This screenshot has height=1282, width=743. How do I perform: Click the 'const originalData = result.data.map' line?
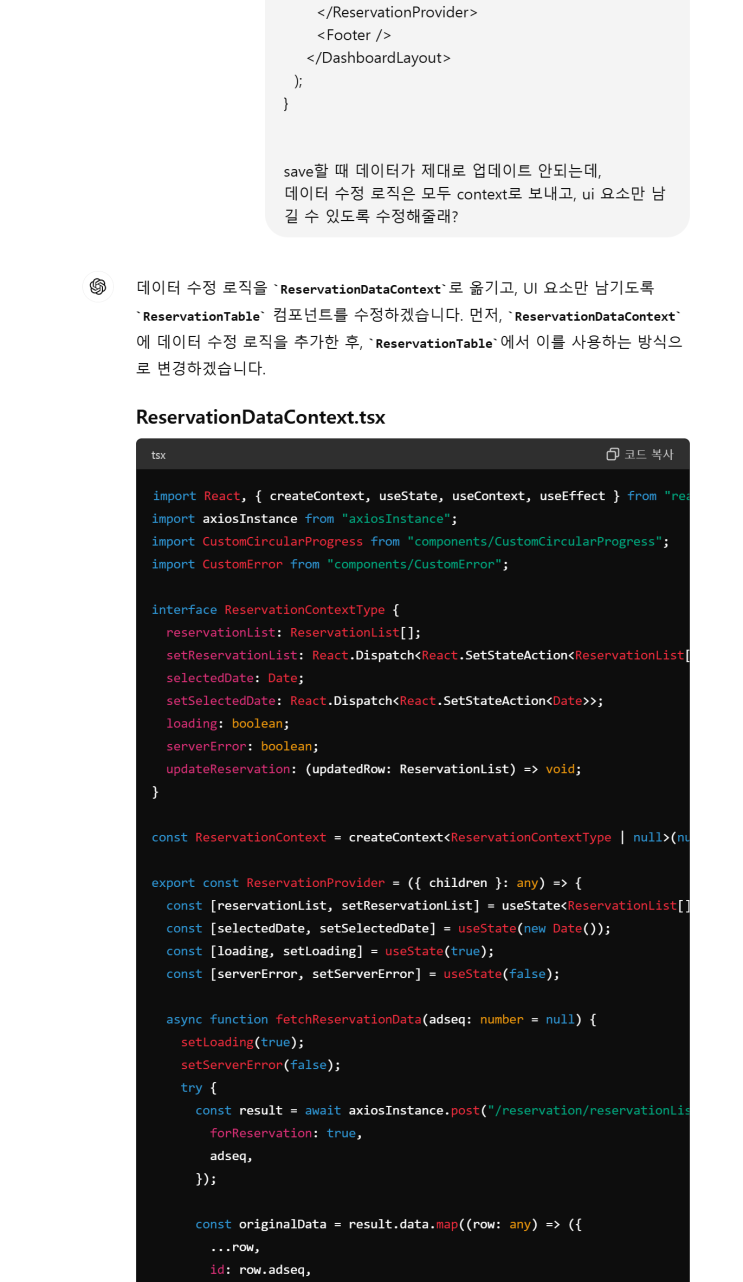coord(388,1225)
